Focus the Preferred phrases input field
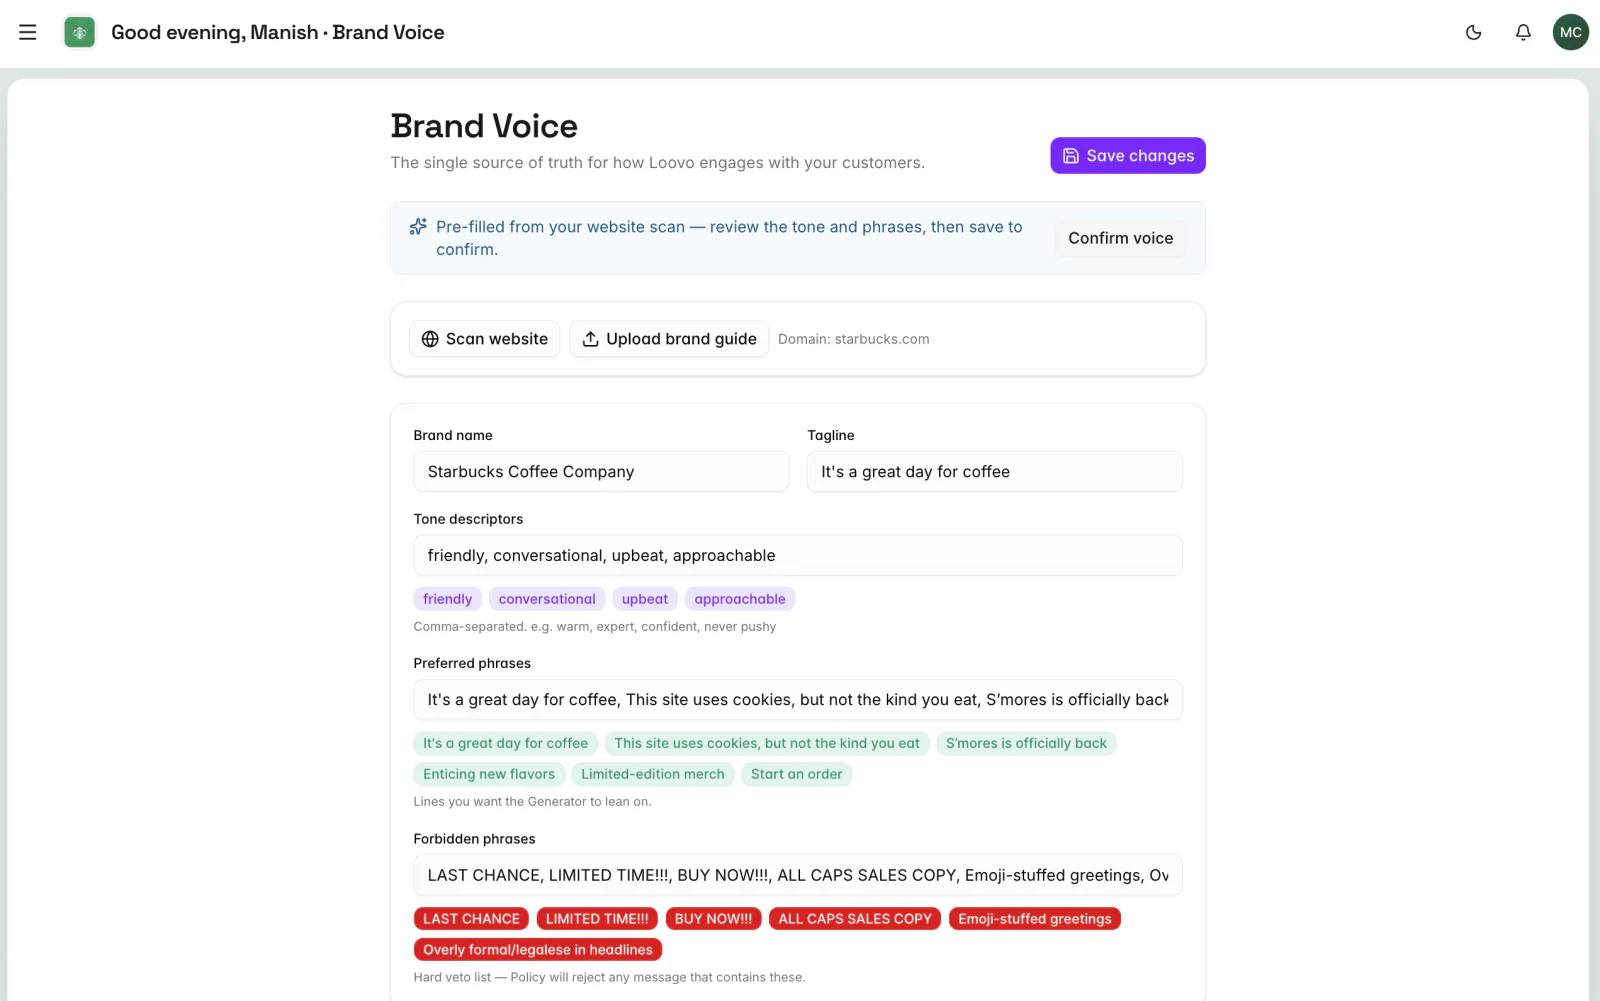This screenshot has width=1600, height=1001. [x=798, y=700]
